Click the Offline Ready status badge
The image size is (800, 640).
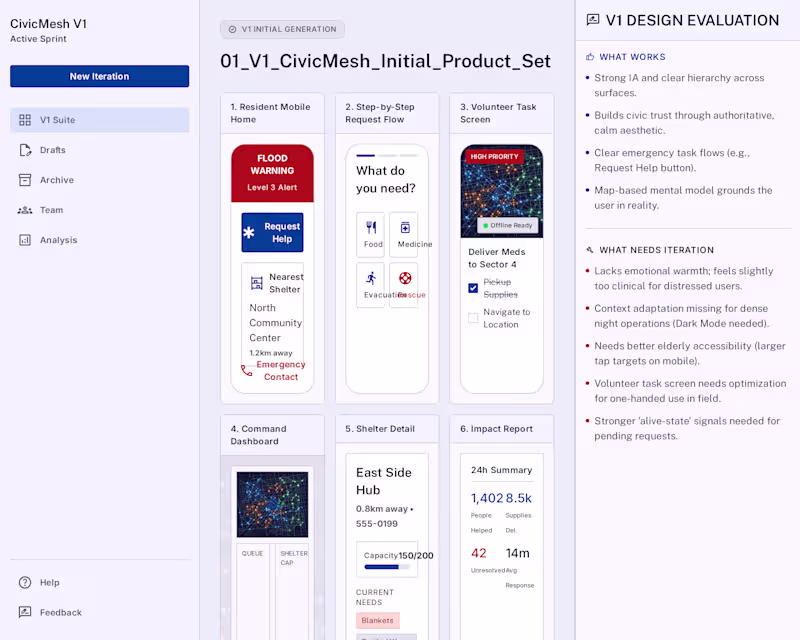pos(508,225)
